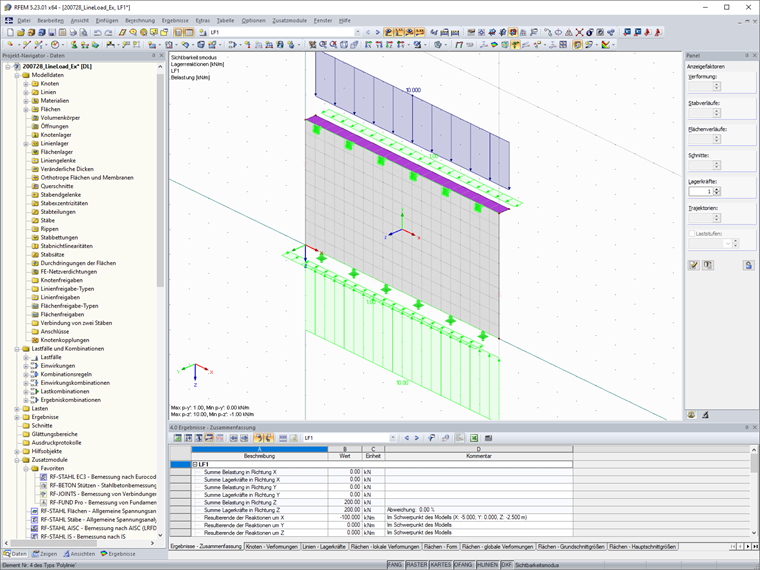Click the lock icon in the Panel
The height and width of the screenshot is (570, 760).
pyautogui.click(x=748, y=265)
